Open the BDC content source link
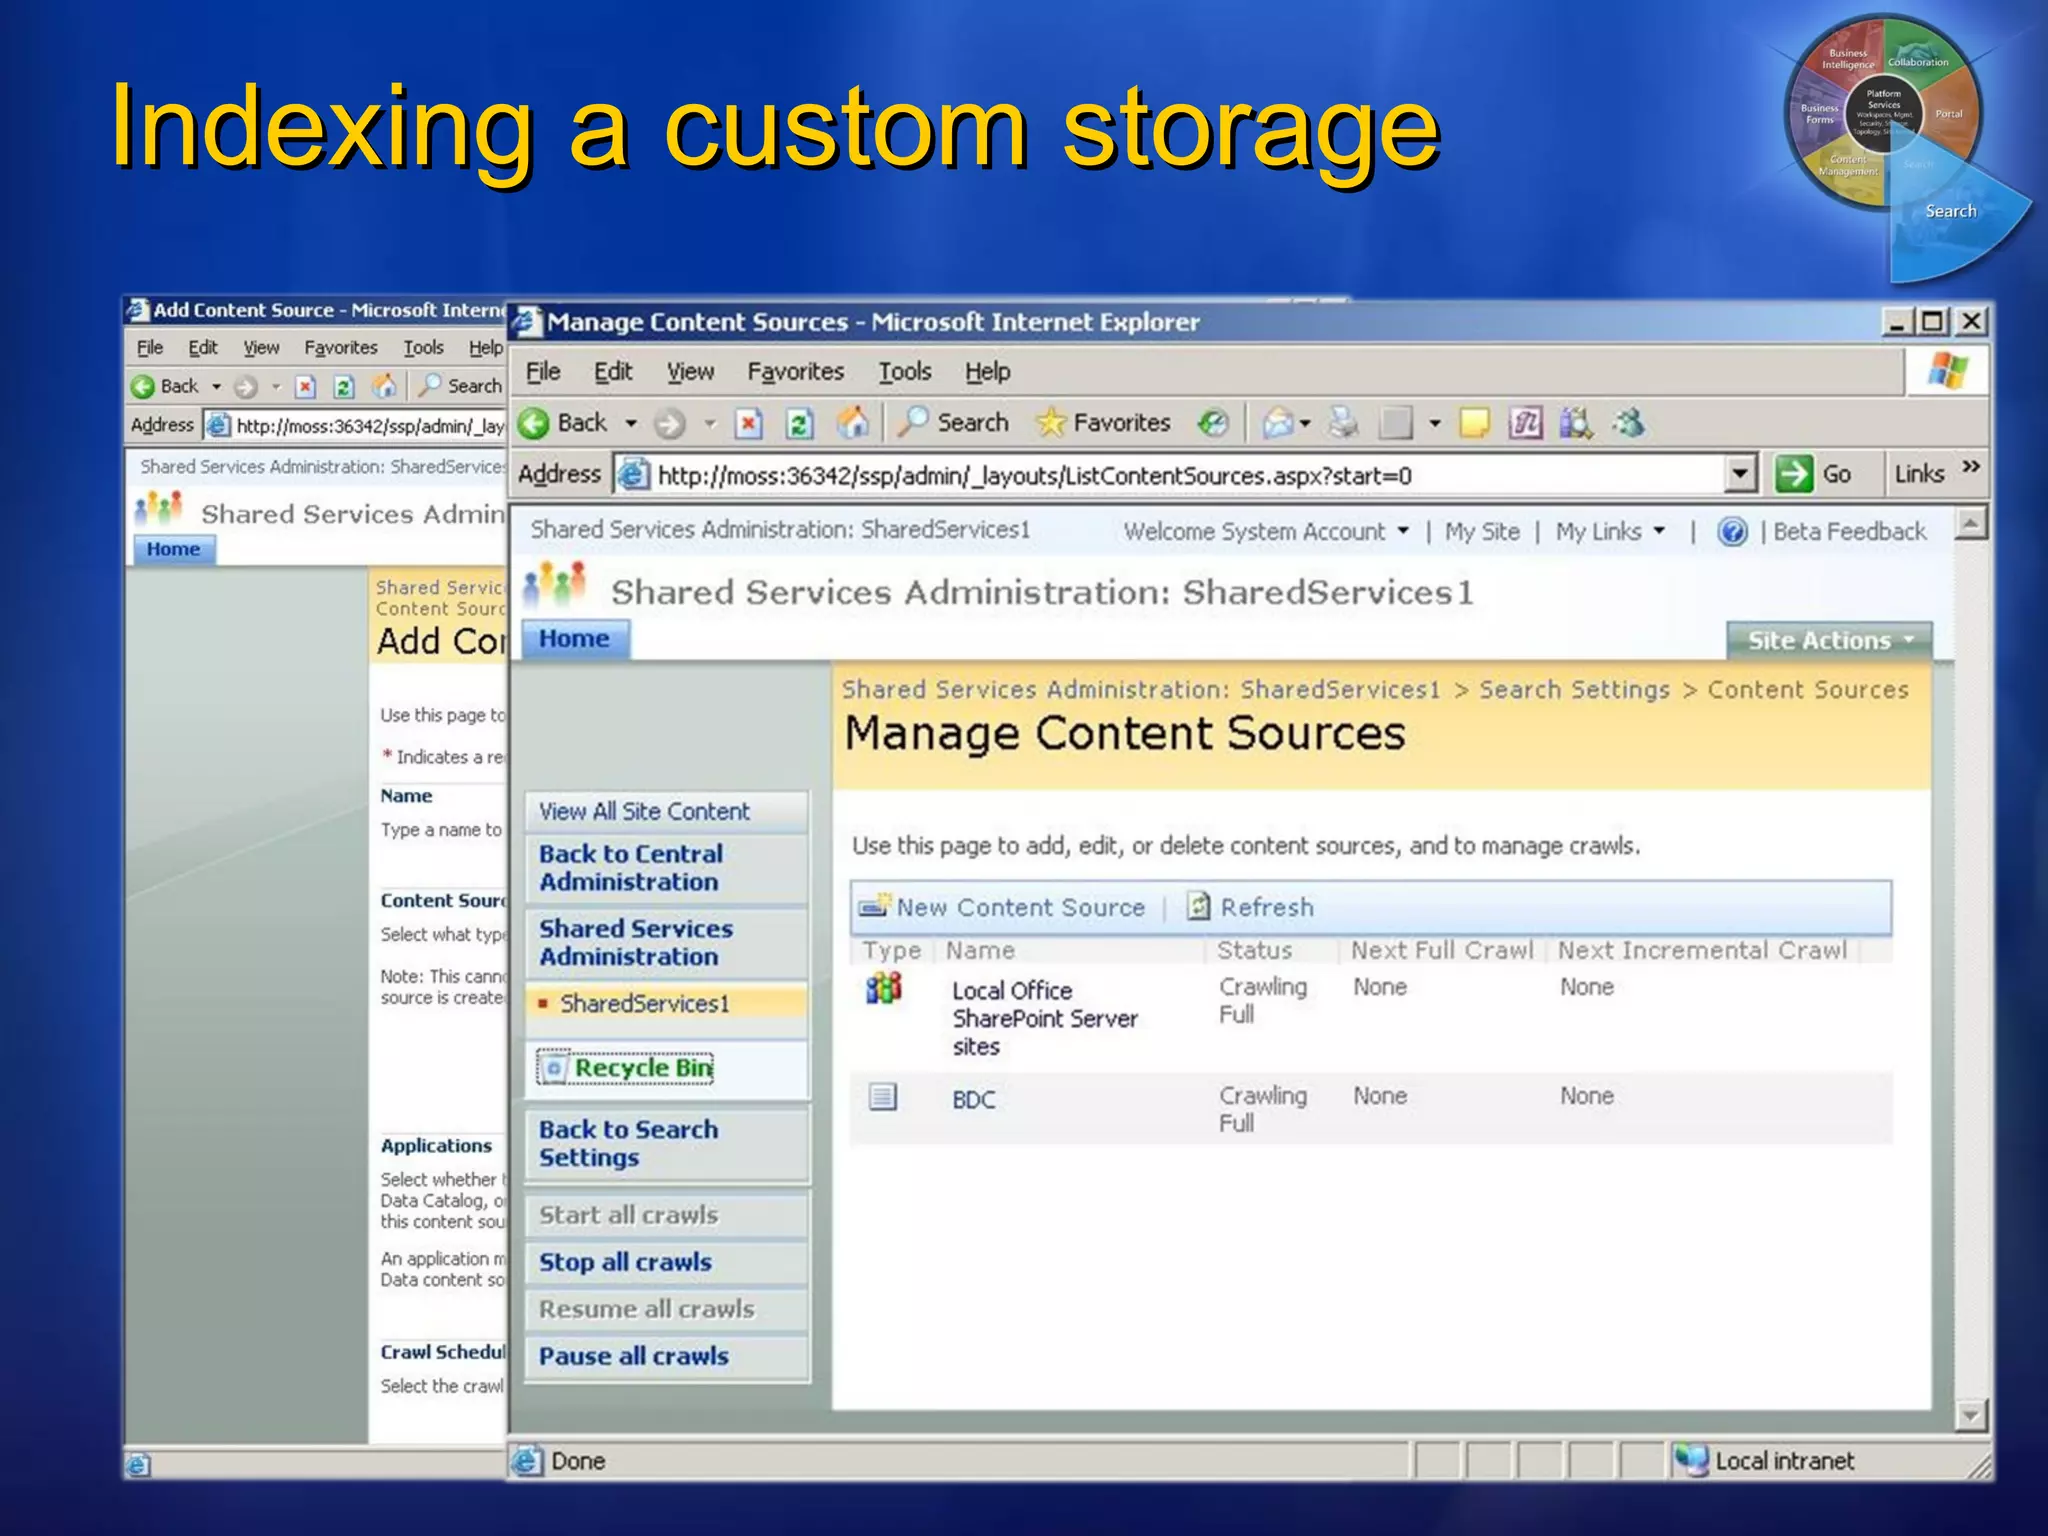The width and height of the screenshot is (2048, 1536). click(973, 1099)
